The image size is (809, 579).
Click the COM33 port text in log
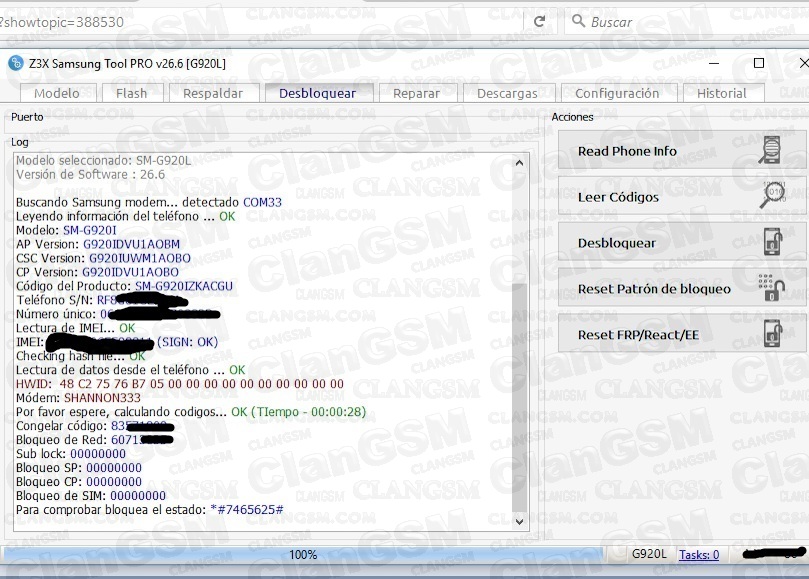click(x=262, y=202)
